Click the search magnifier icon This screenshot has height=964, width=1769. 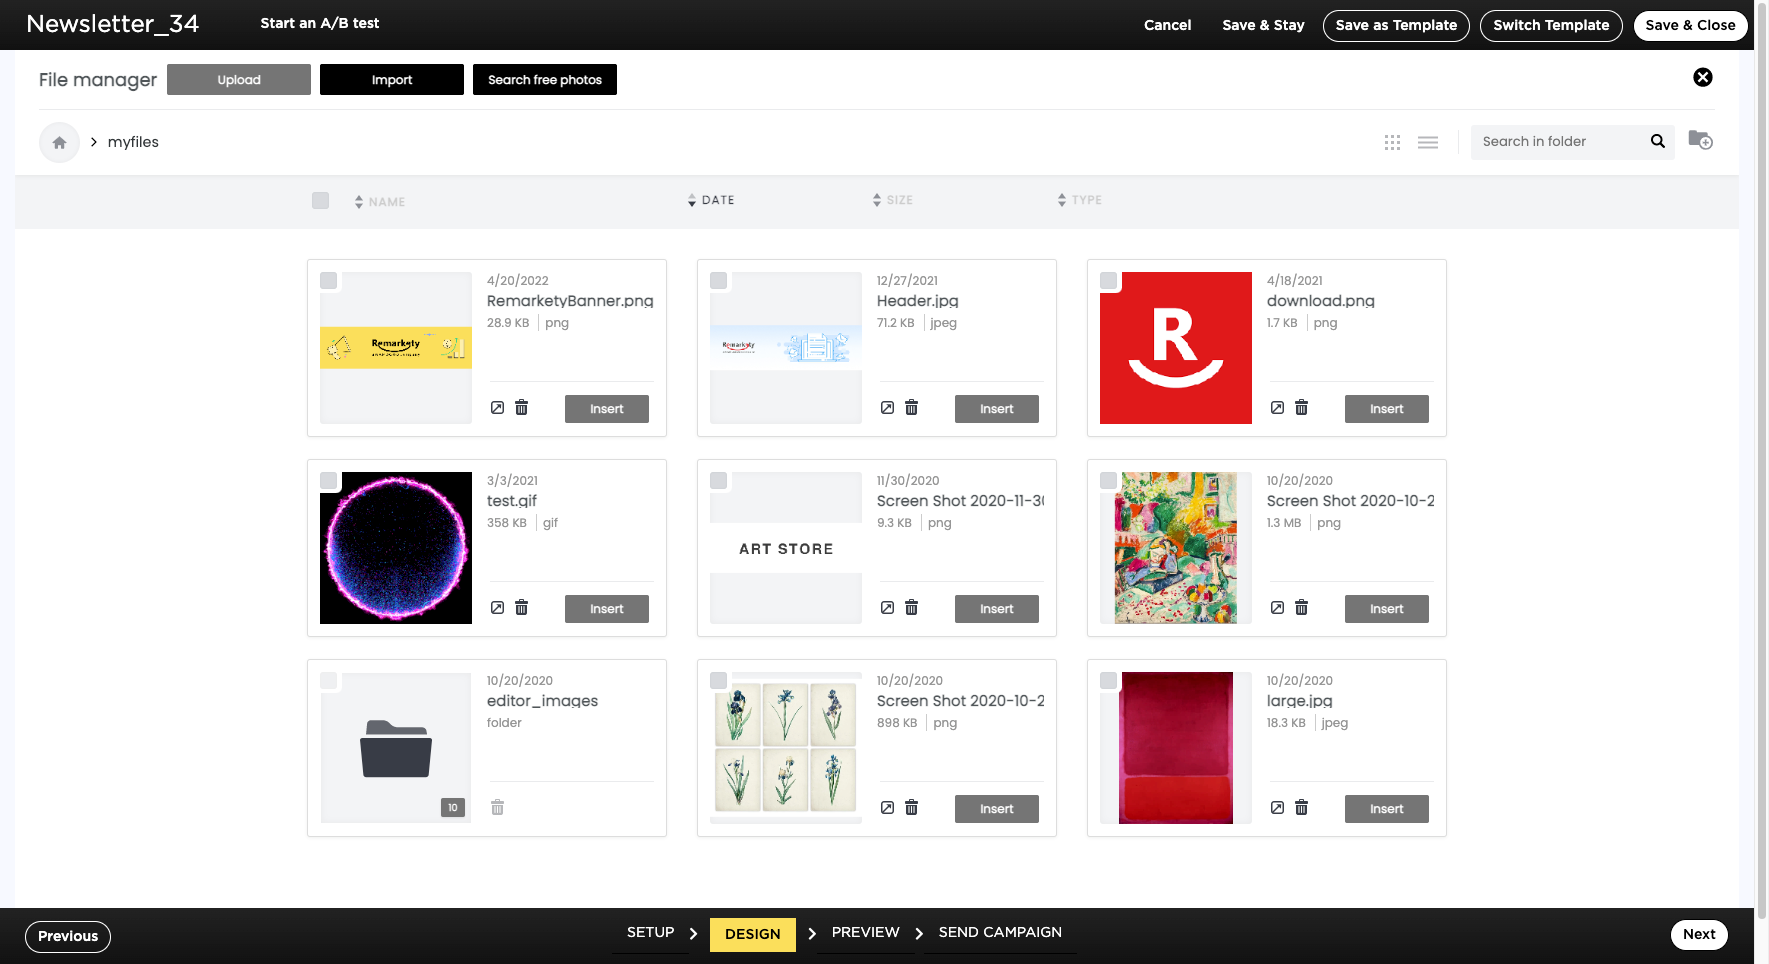1657,141
